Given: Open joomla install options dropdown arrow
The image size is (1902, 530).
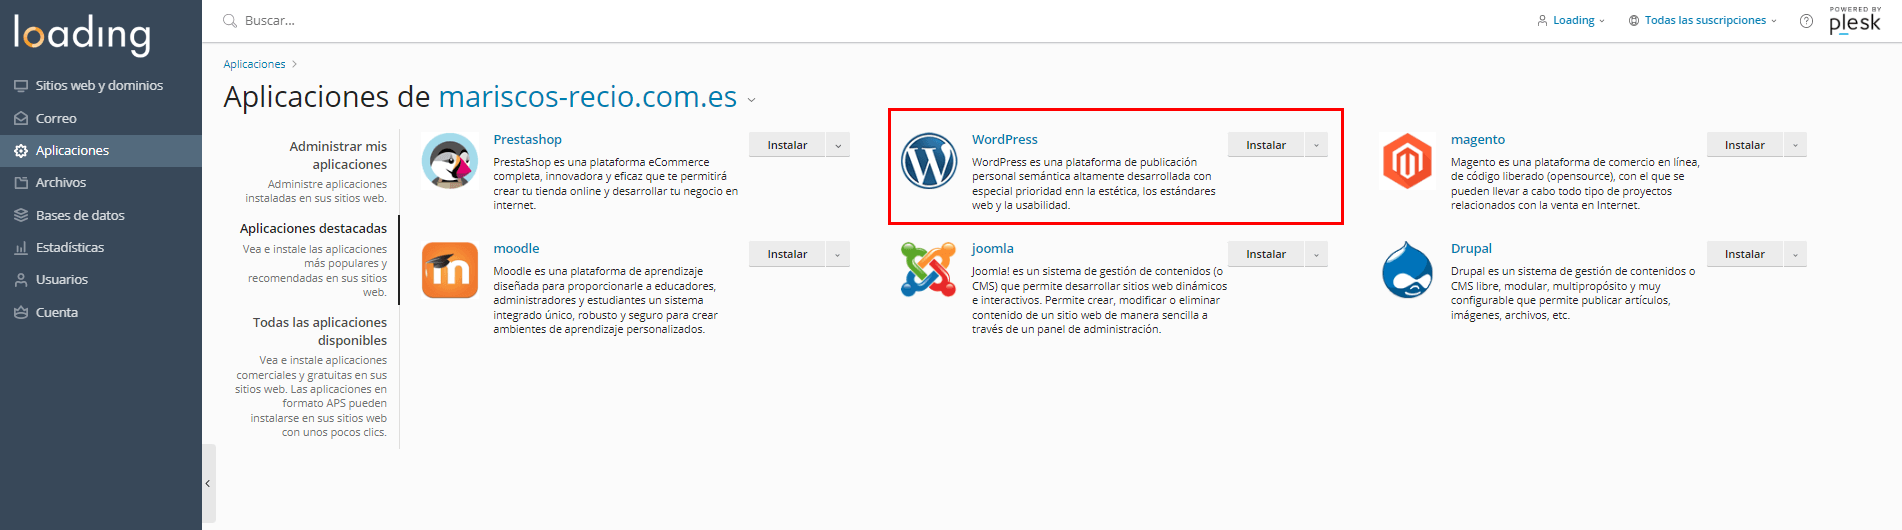Looking at the screenshot, I should click(1316, 254).
